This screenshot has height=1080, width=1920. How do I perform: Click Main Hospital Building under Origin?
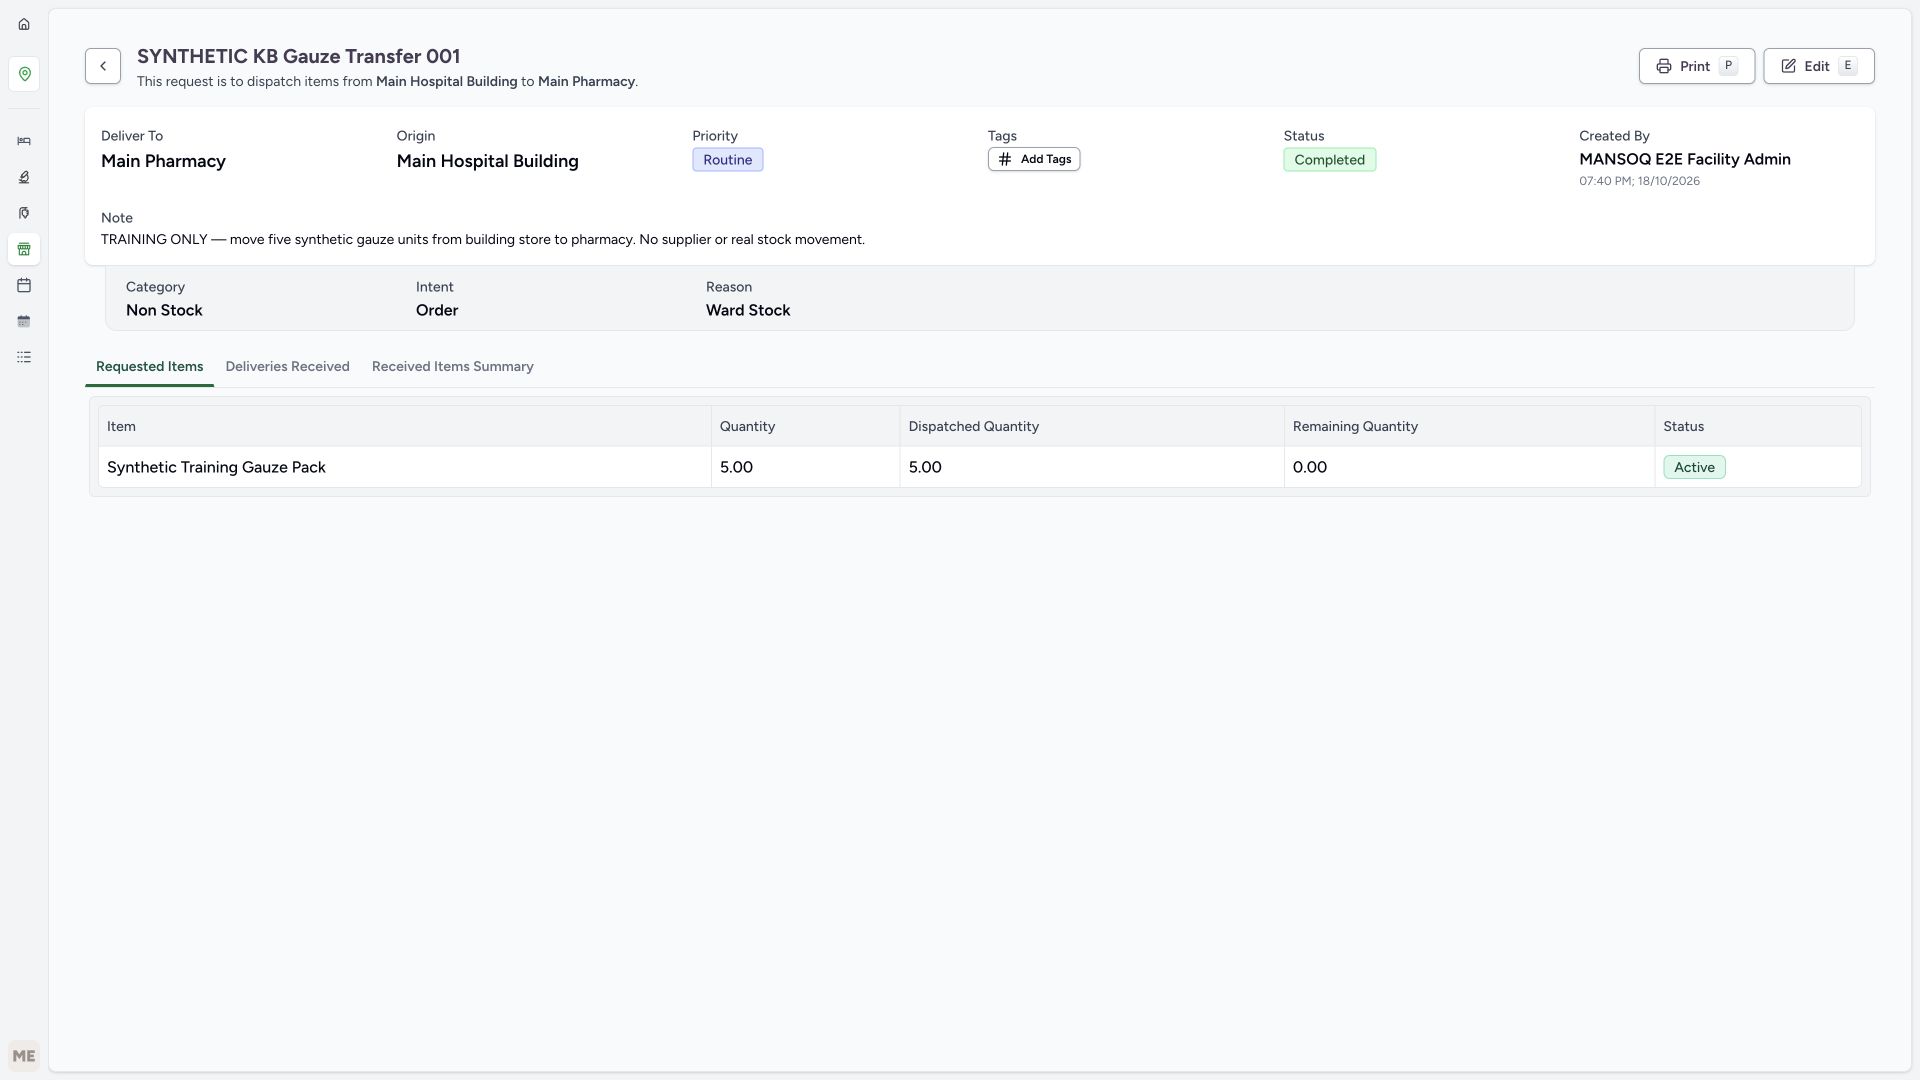(487, 161)
